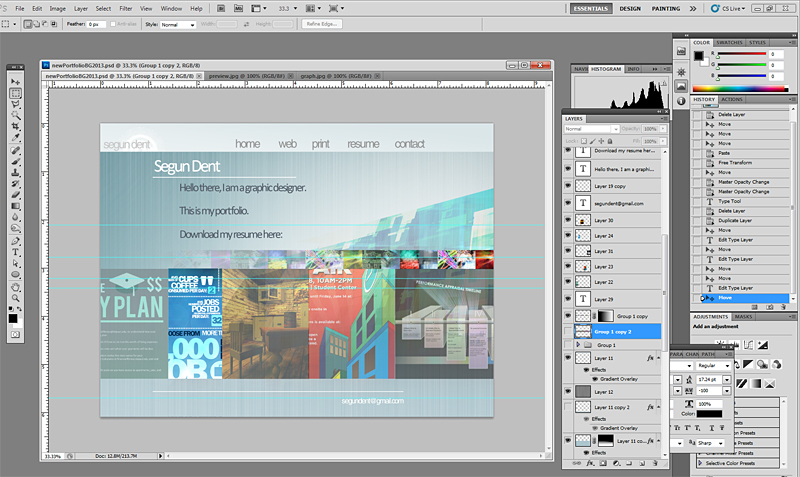This screenshot has width=800, height=477.
Task: Click the blue B color slider
Action: click(x=741, y=76)
